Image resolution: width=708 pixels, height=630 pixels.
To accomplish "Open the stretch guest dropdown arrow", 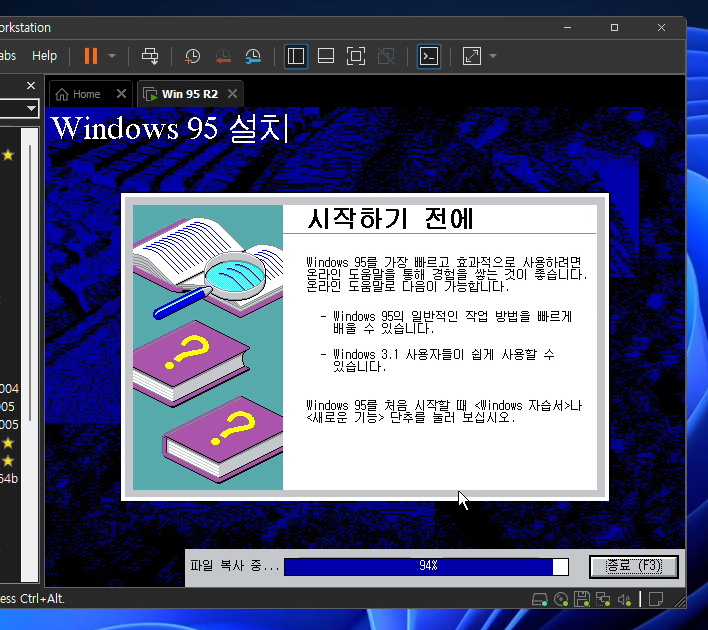I will point(493,56).
